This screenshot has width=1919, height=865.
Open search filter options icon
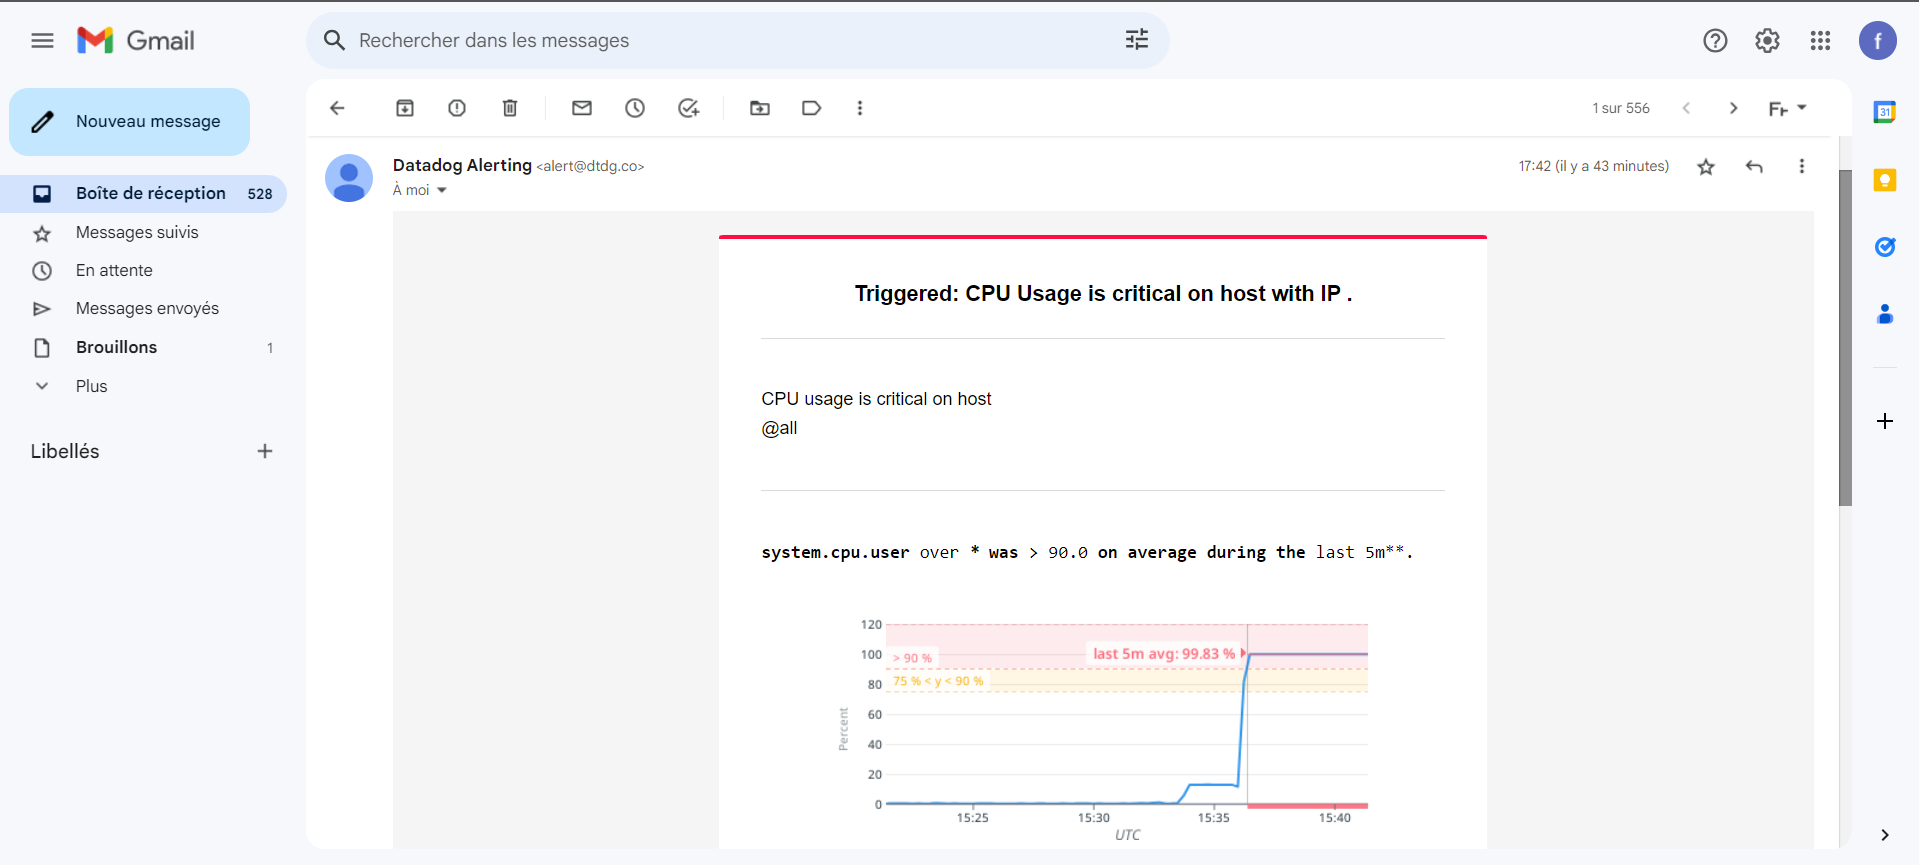1137,40
